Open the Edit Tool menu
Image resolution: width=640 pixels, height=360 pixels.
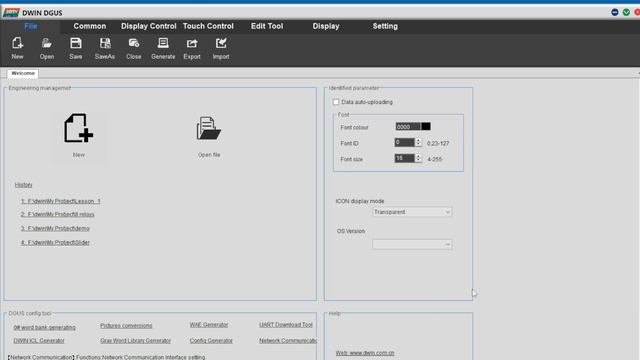point(267,26)
